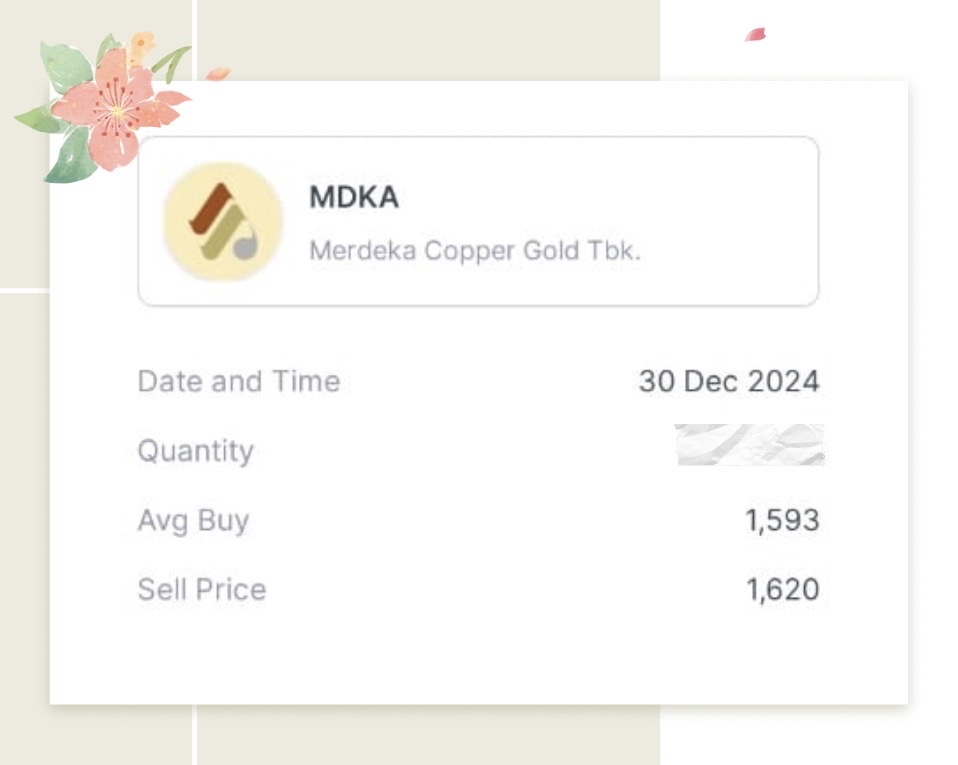Click the Sell Price label
The height and width of the screenshot is (765, 958).
[x=201, y=589]
